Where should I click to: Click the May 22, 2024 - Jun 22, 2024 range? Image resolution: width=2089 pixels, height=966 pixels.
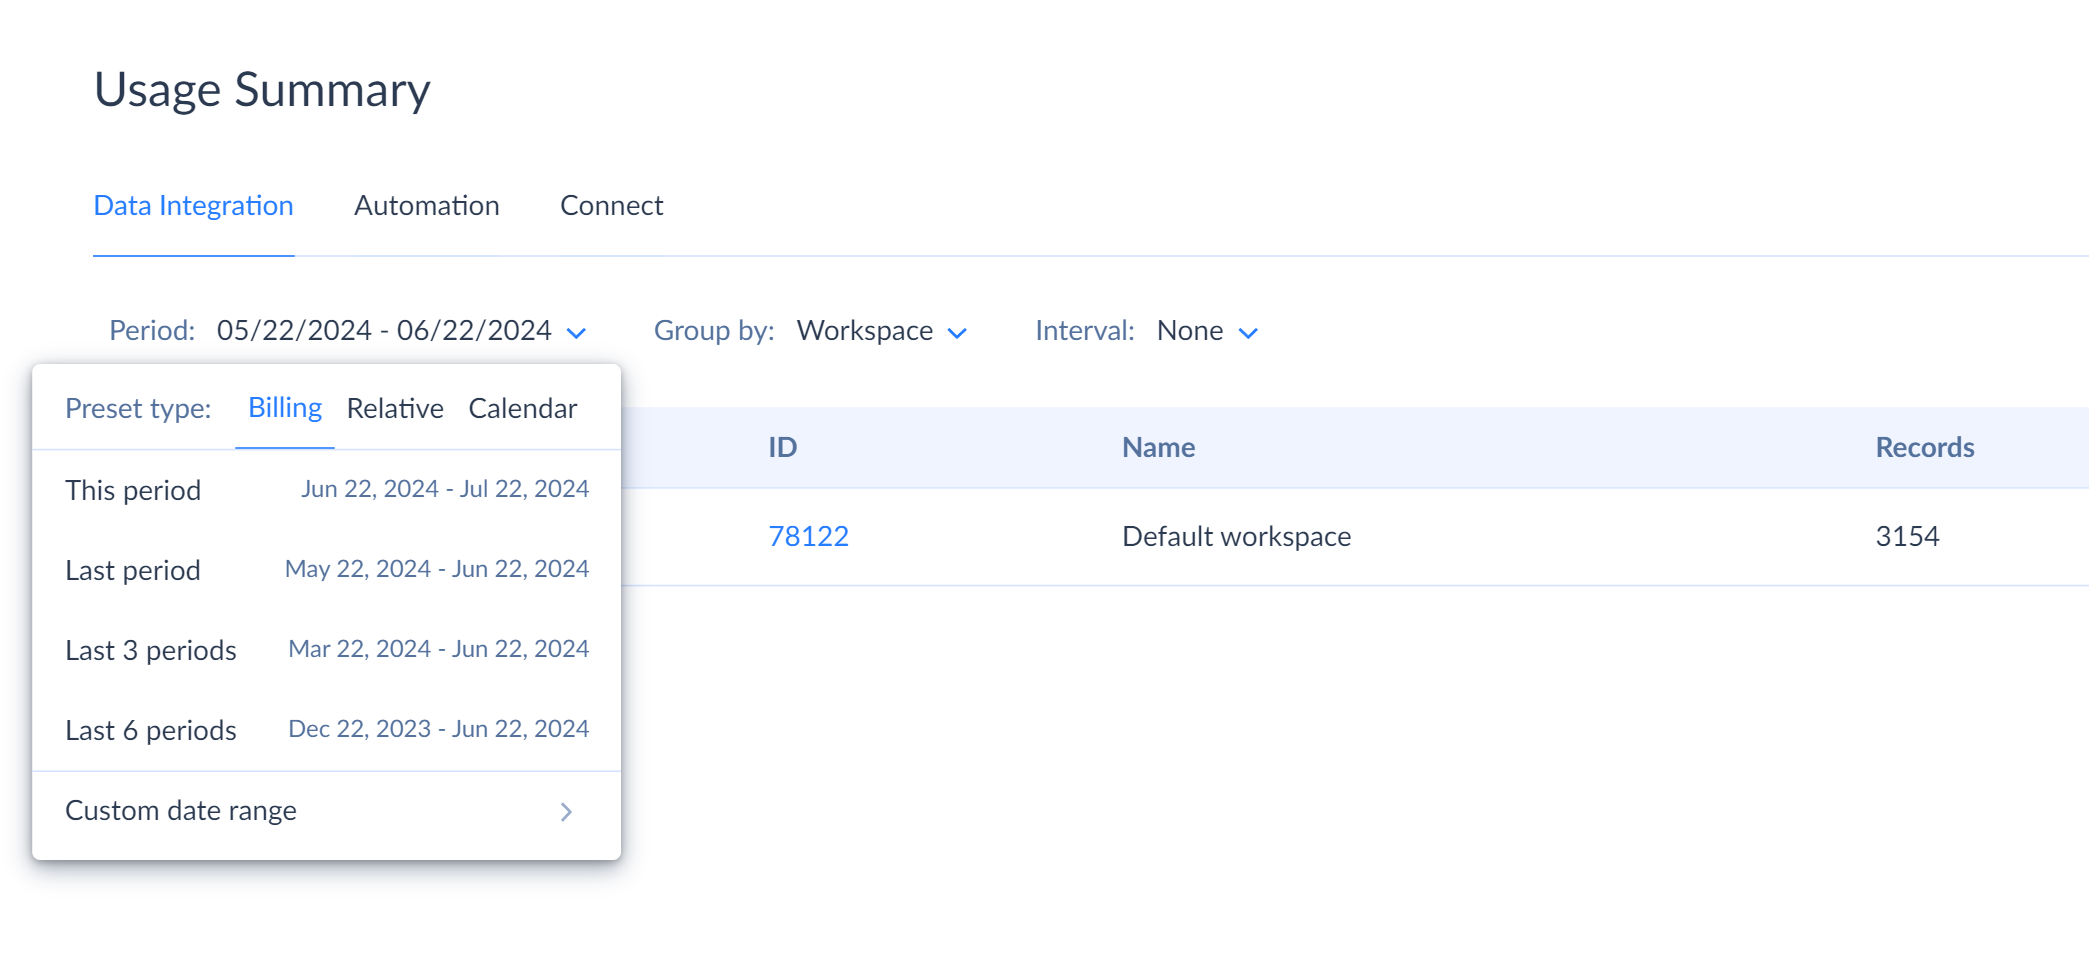[x=437, y=569]
